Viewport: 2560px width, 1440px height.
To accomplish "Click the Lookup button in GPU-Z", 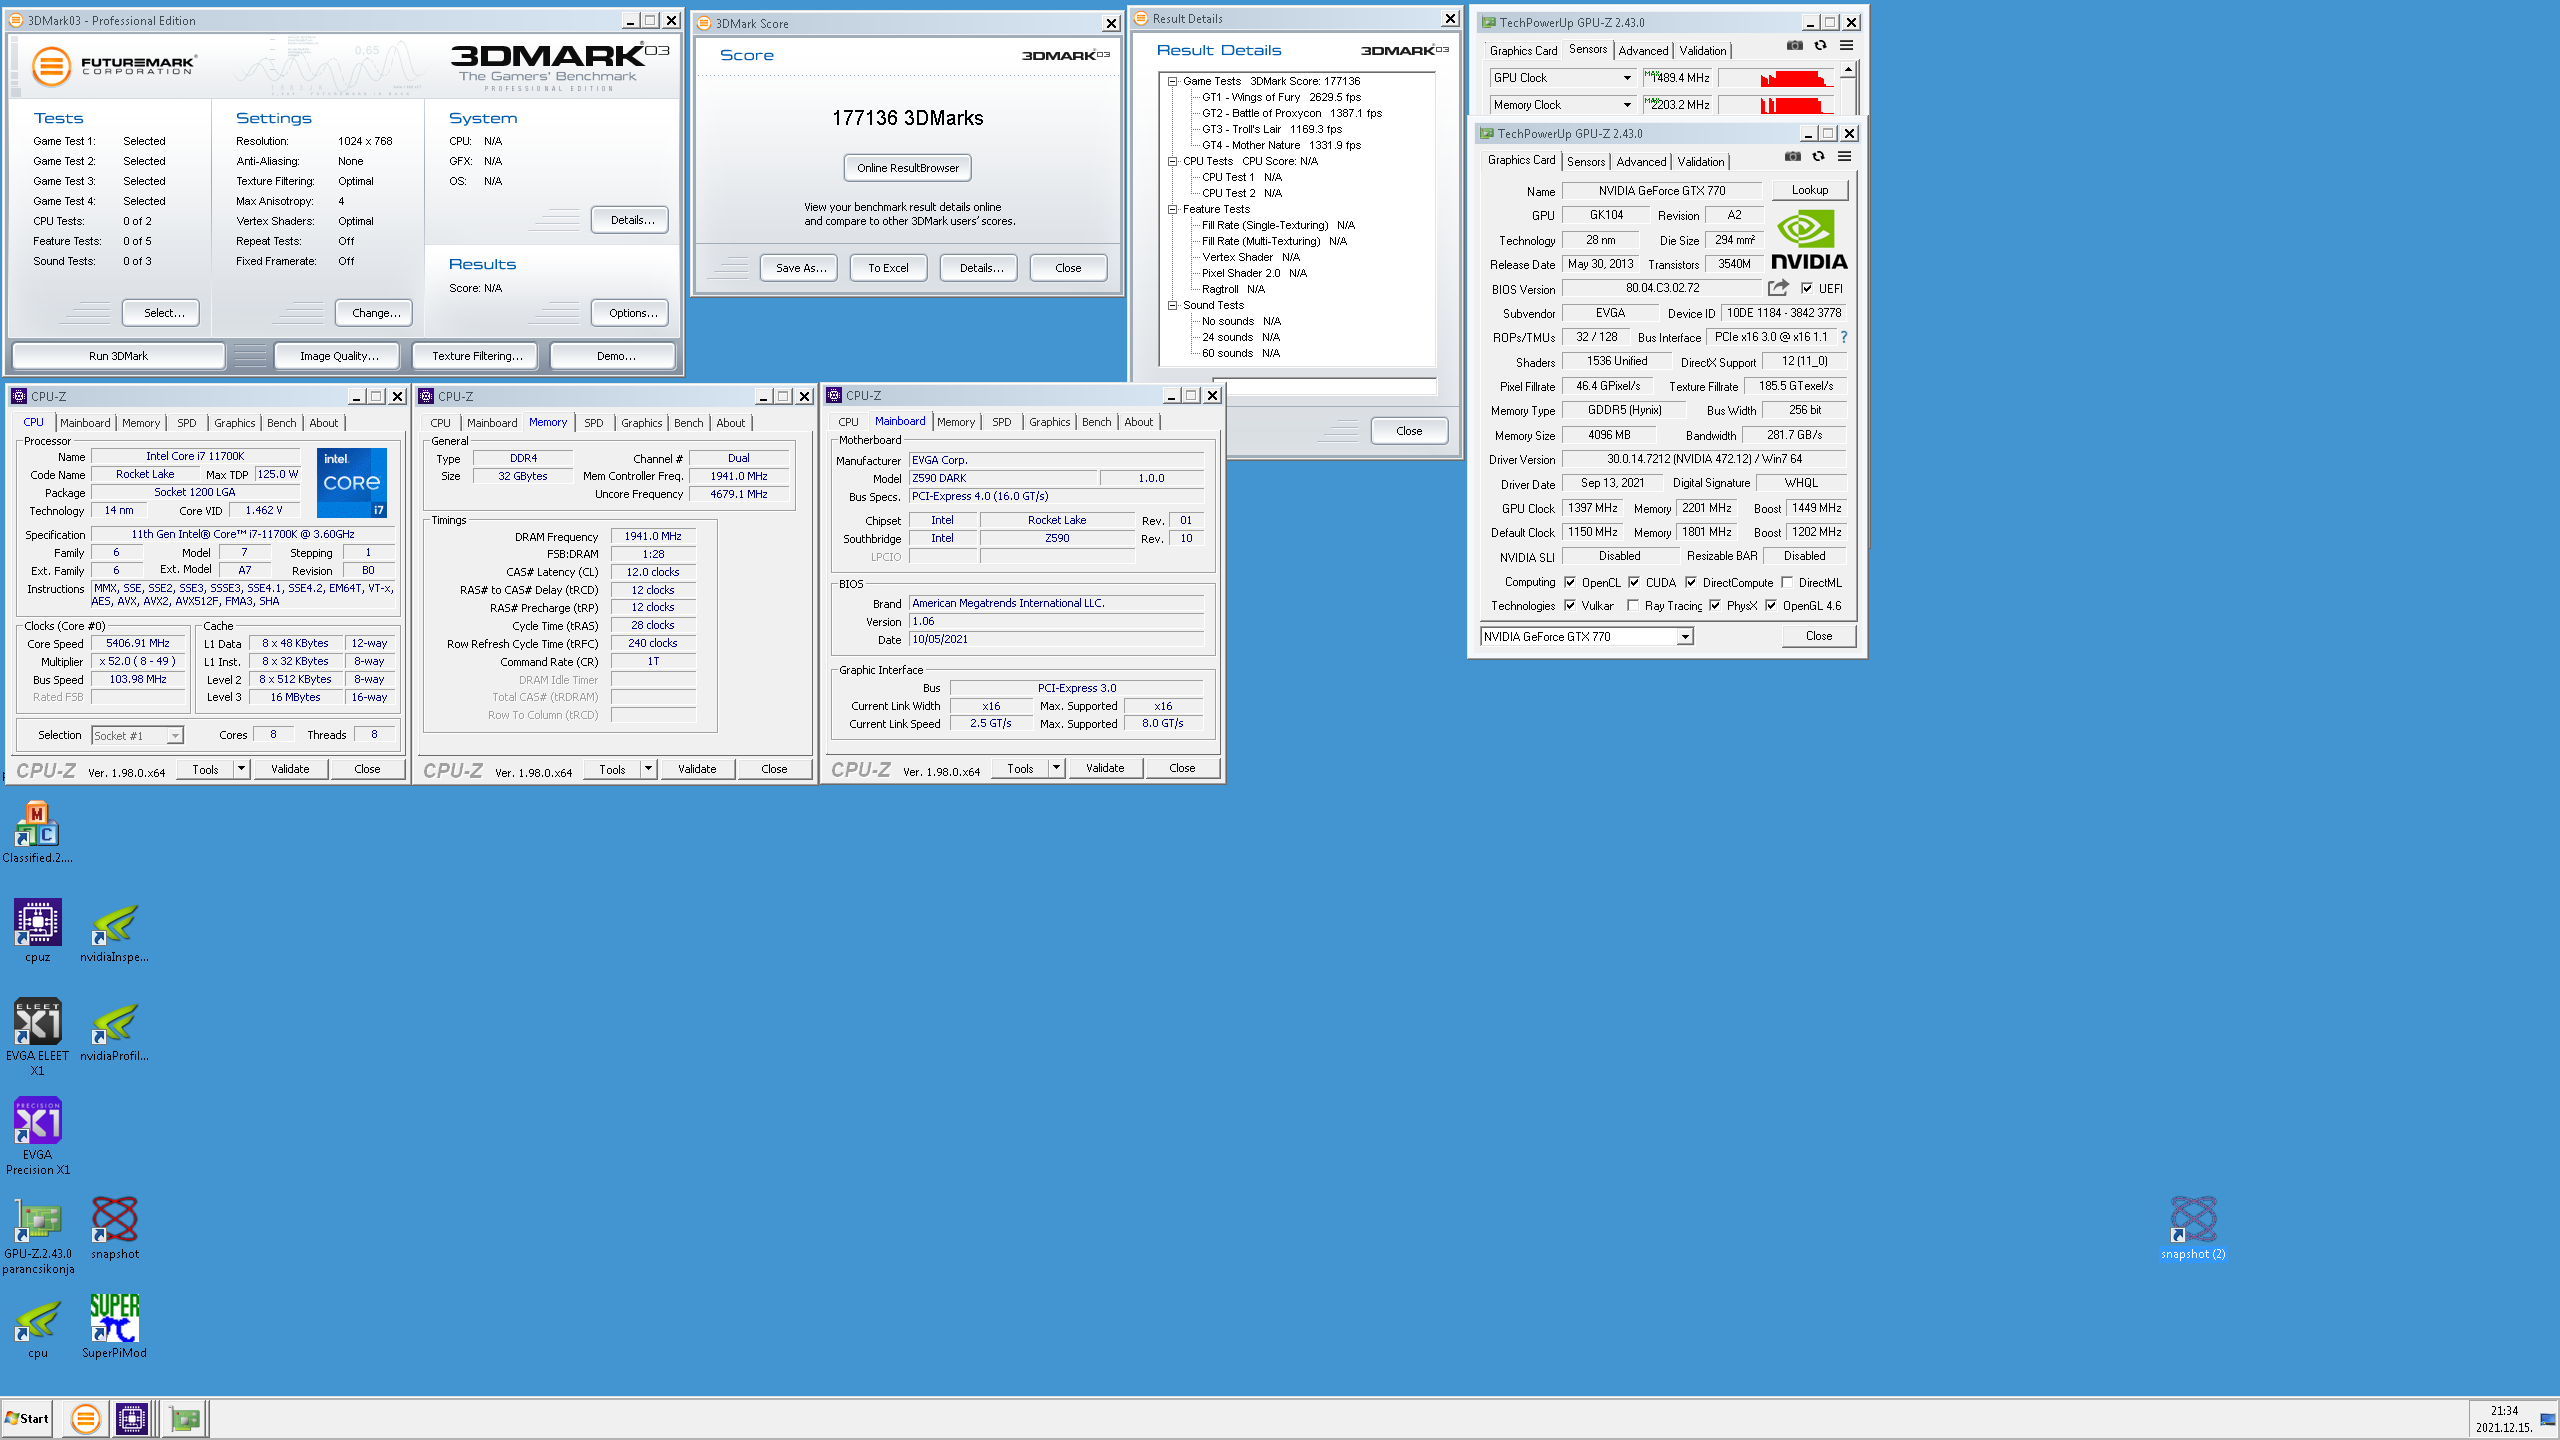I will [1810, 190].
